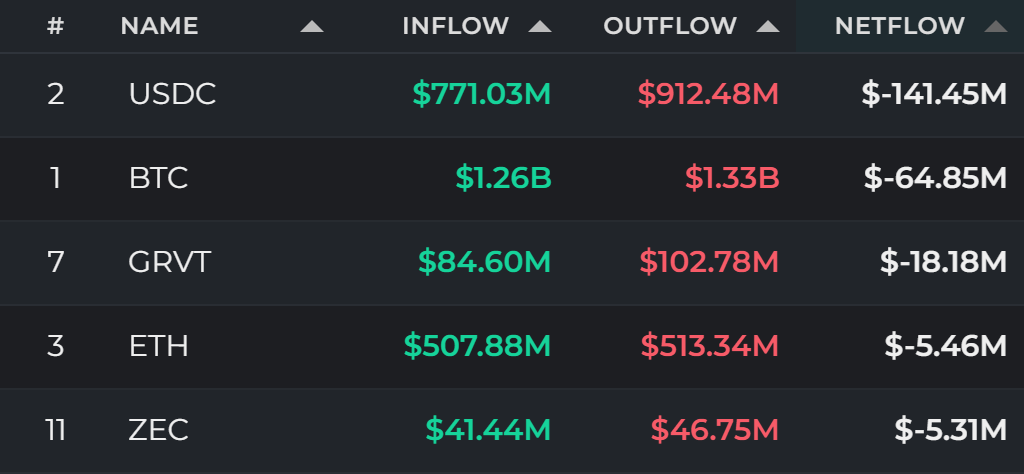
Task: Sort table by INFLOW header label
Action: tap(455, 26)
